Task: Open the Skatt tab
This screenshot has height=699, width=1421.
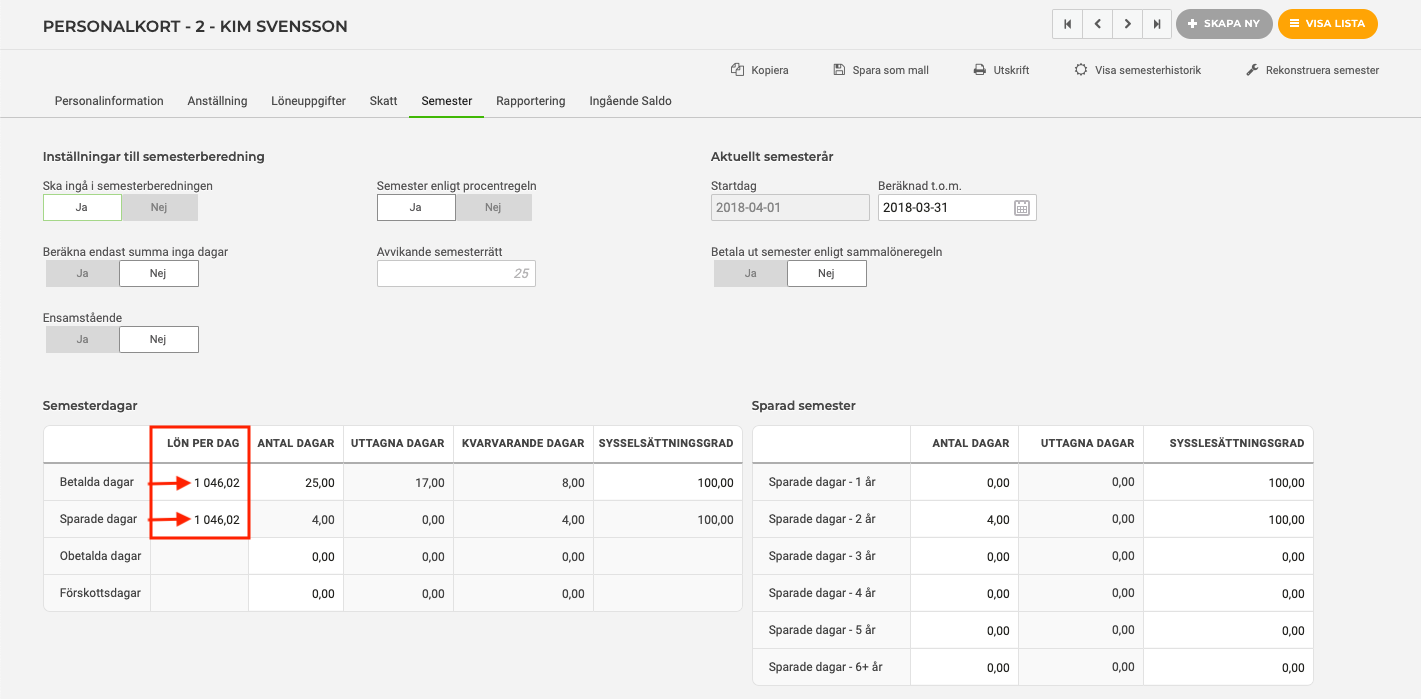Action: [383, 101]
